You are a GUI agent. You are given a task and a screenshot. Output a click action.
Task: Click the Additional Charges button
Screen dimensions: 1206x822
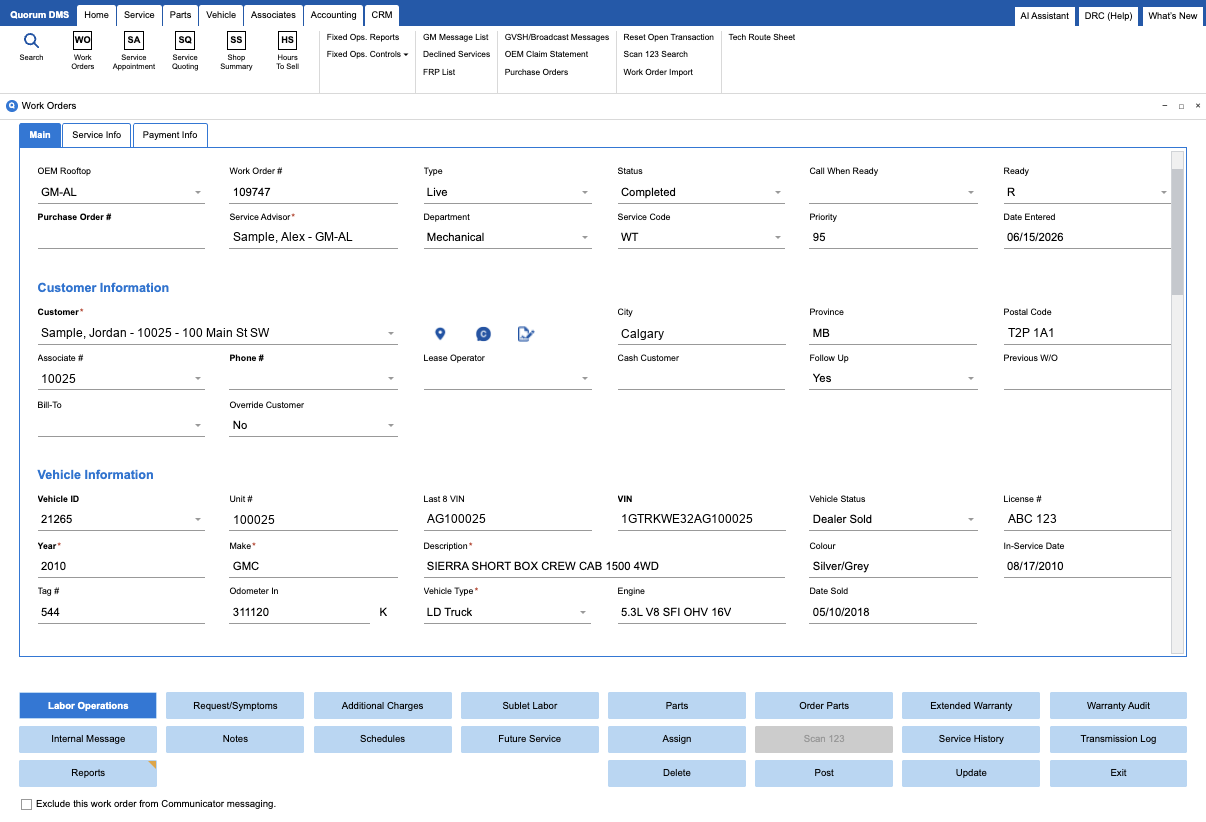point(383,705)
